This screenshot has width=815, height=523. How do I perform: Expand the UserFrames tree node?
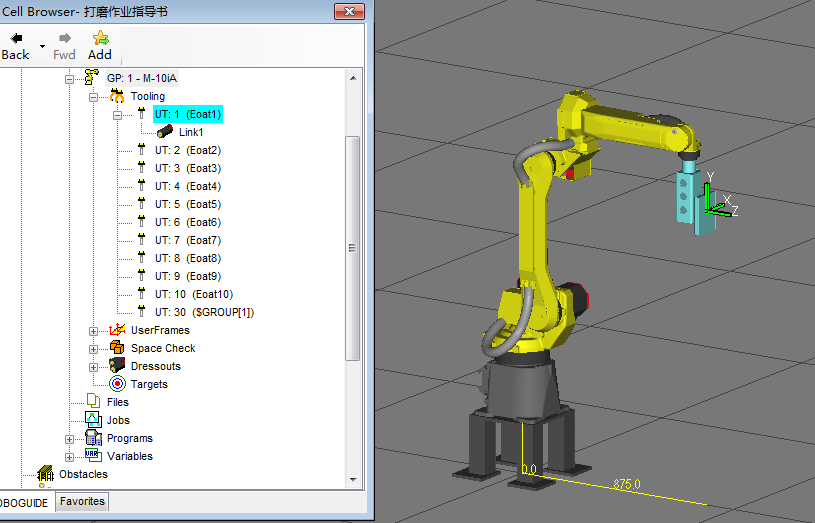94,331
